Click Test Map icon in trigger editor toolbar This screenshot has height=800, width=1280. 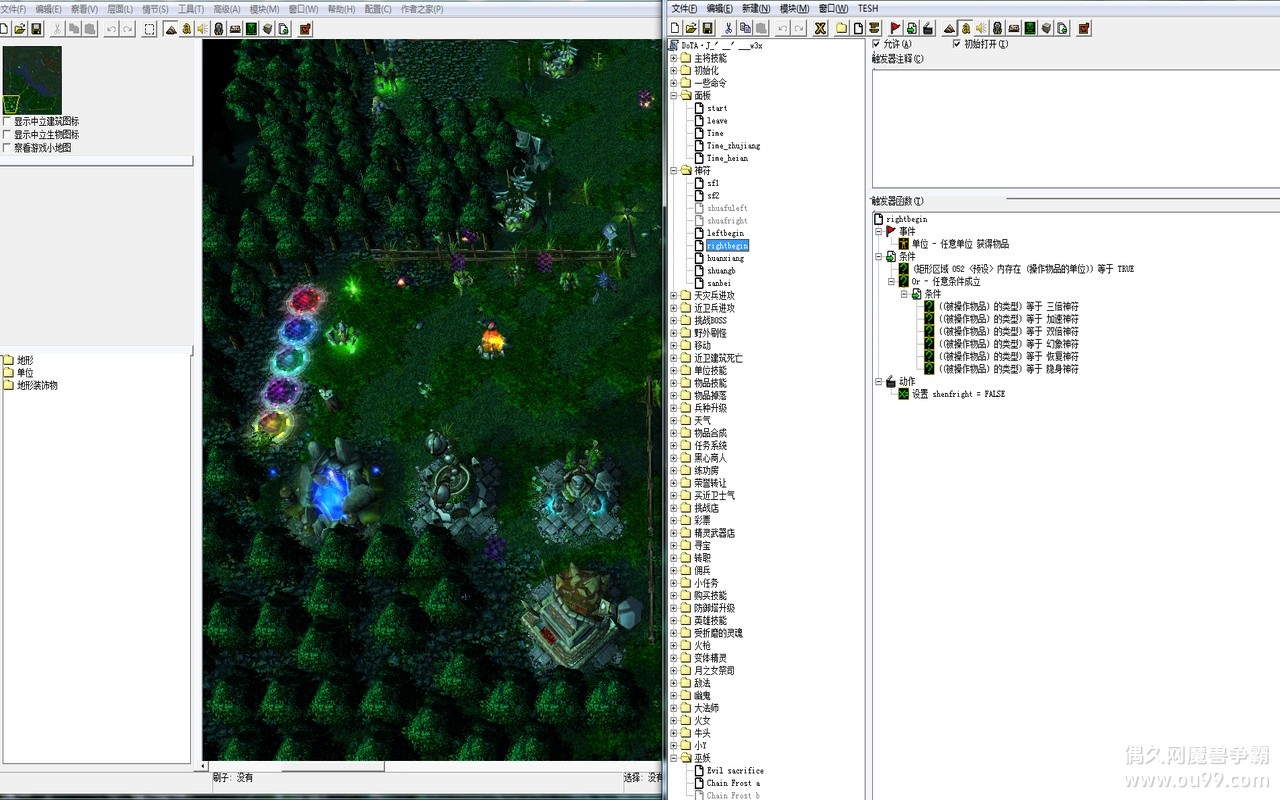[x=1084, y=28]
